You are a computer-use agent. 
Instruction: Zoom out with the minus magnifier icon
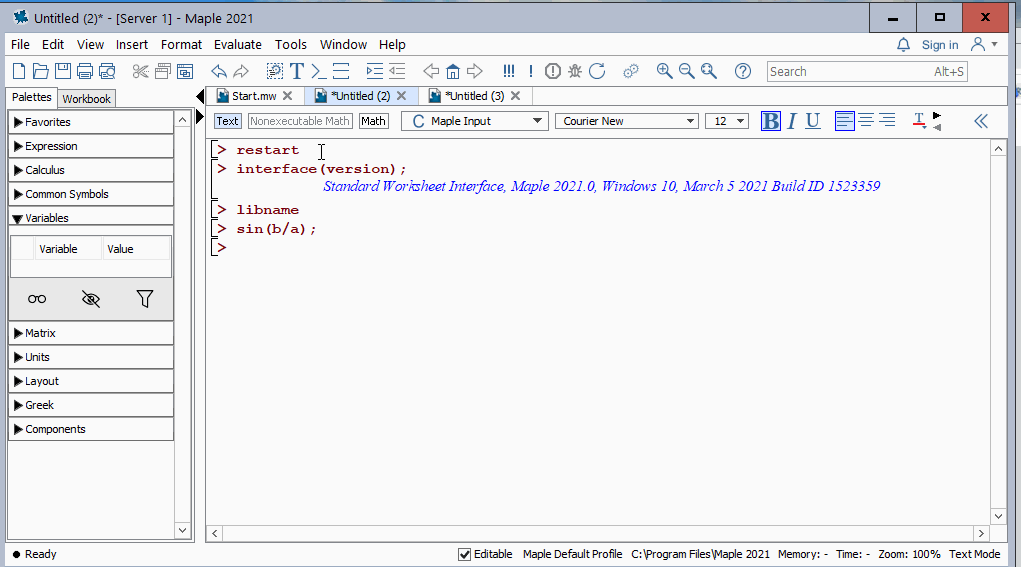[686, 71]
